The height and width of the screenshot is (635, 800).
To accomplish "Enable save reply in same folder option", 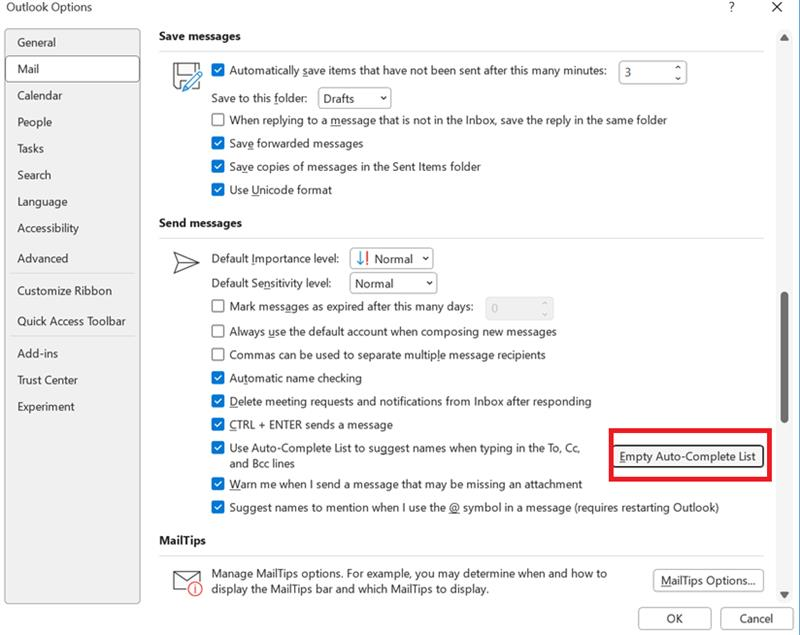I will (218, 120).
